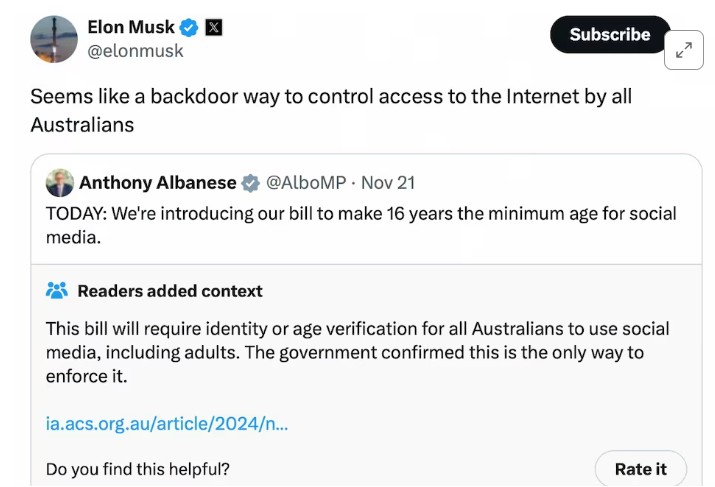Viewport: 715px width, 487px height.
Task: Click the grey verified badge beside Albanese
Action: (x=249, y=183)
